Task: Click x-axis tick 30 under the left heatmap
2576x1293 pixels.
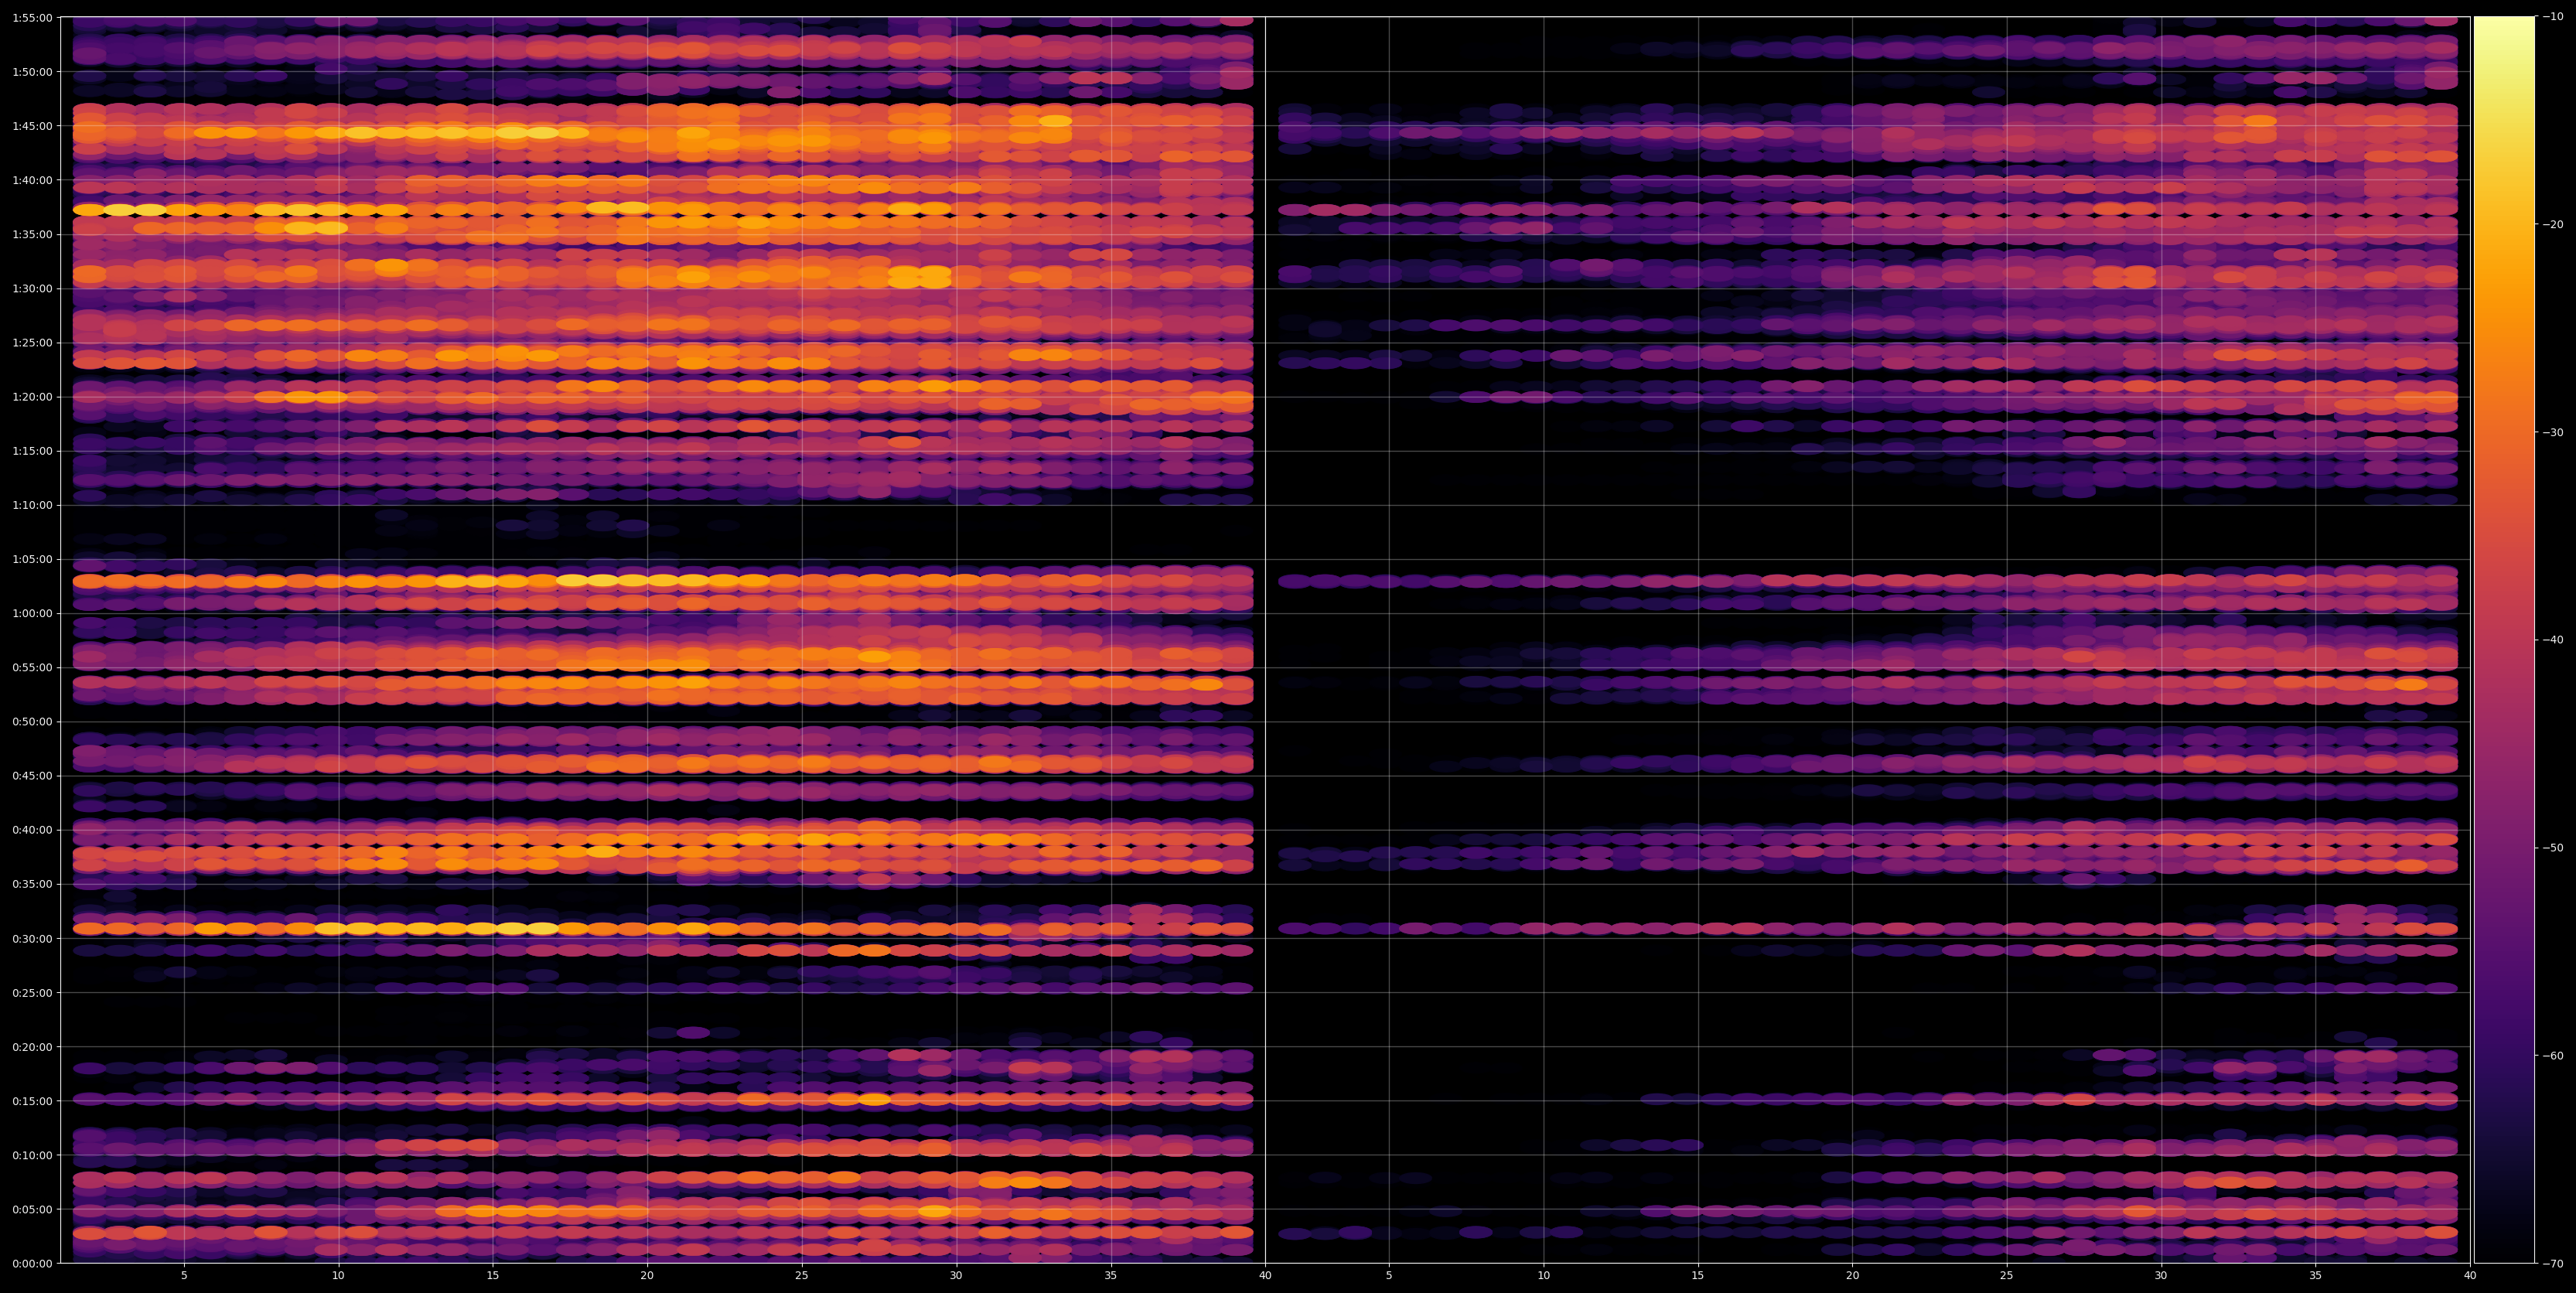Action: (x=956, y=1276)
